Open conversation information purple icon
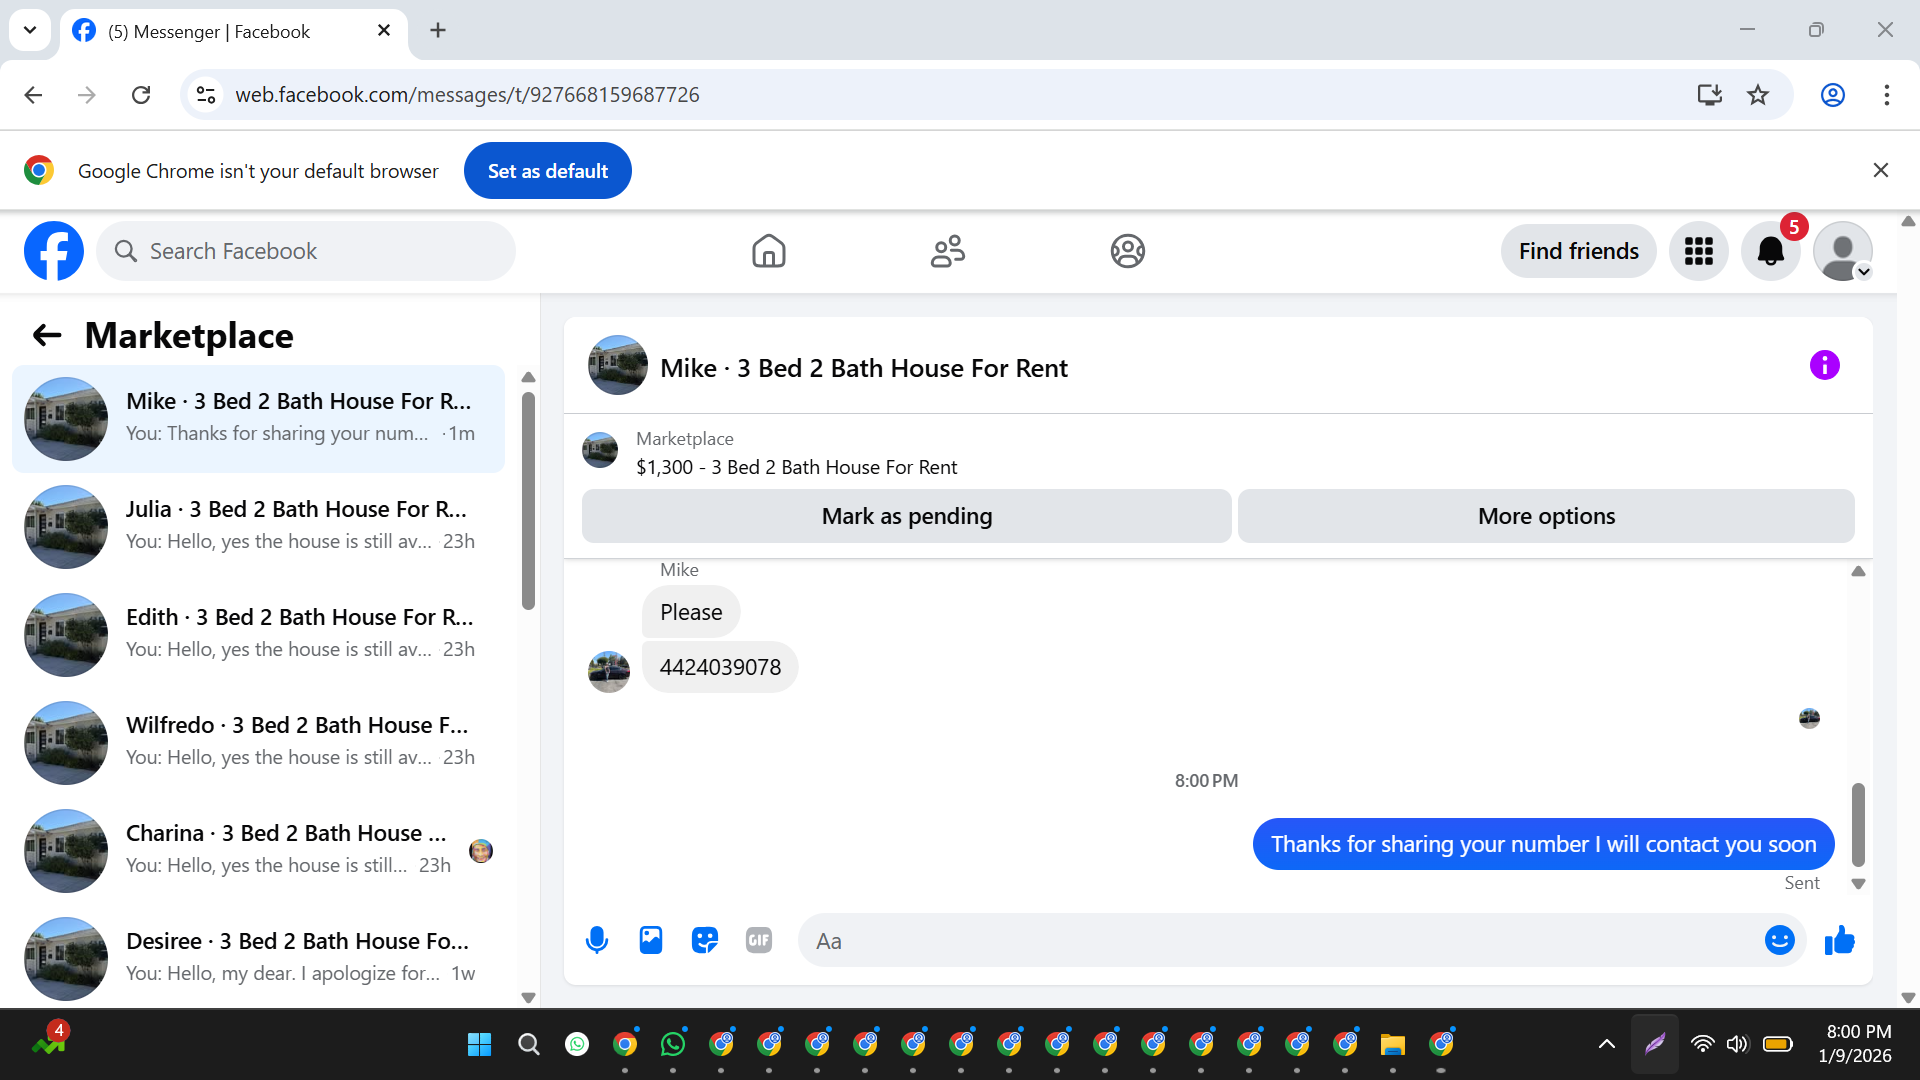 (1824, 365)
